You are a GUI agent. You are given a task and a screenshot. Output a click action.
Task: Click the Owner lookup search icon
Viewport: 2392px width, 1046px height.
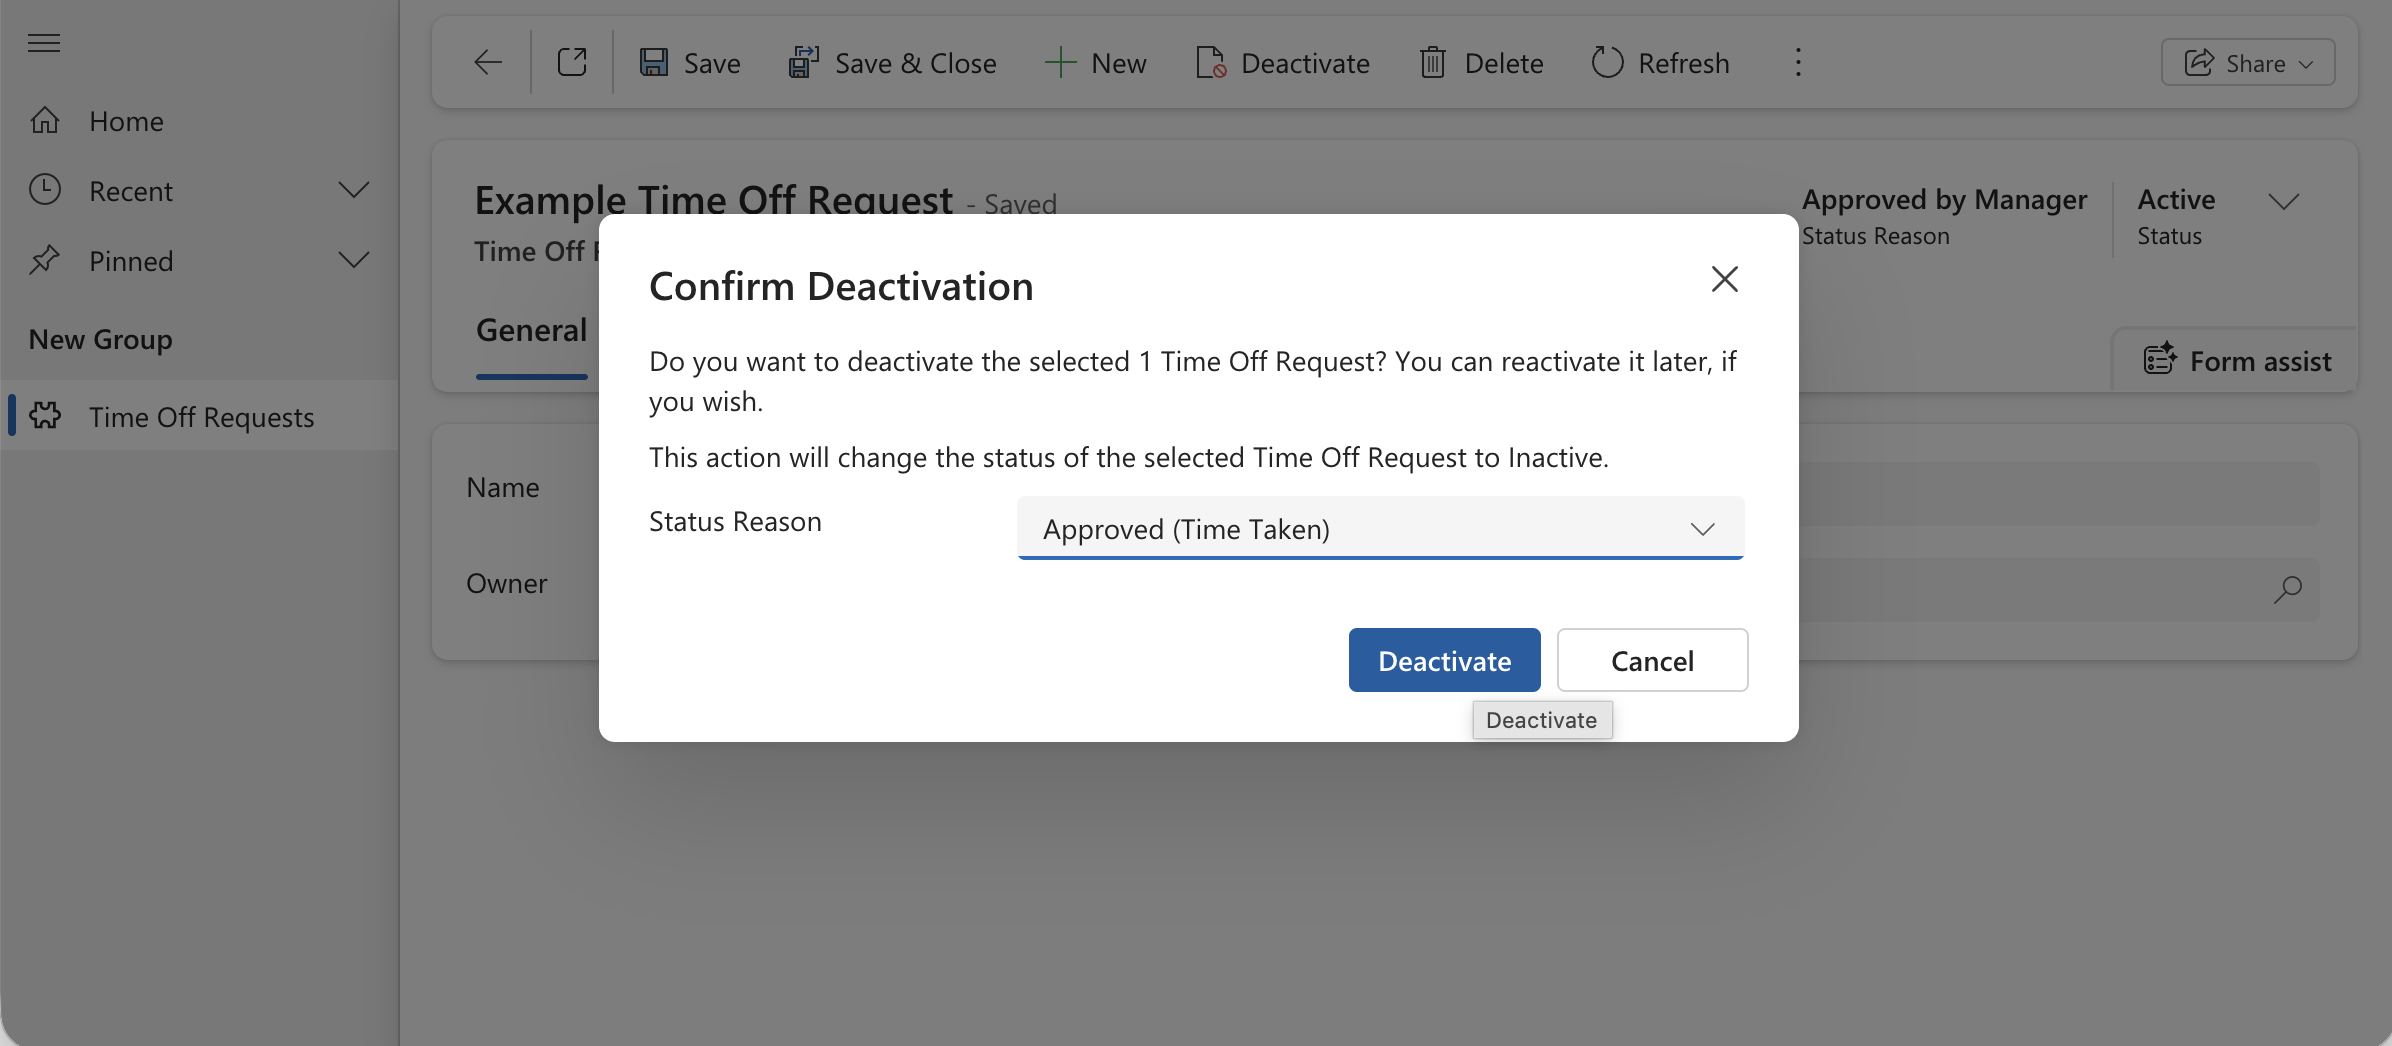(2288, 590)
